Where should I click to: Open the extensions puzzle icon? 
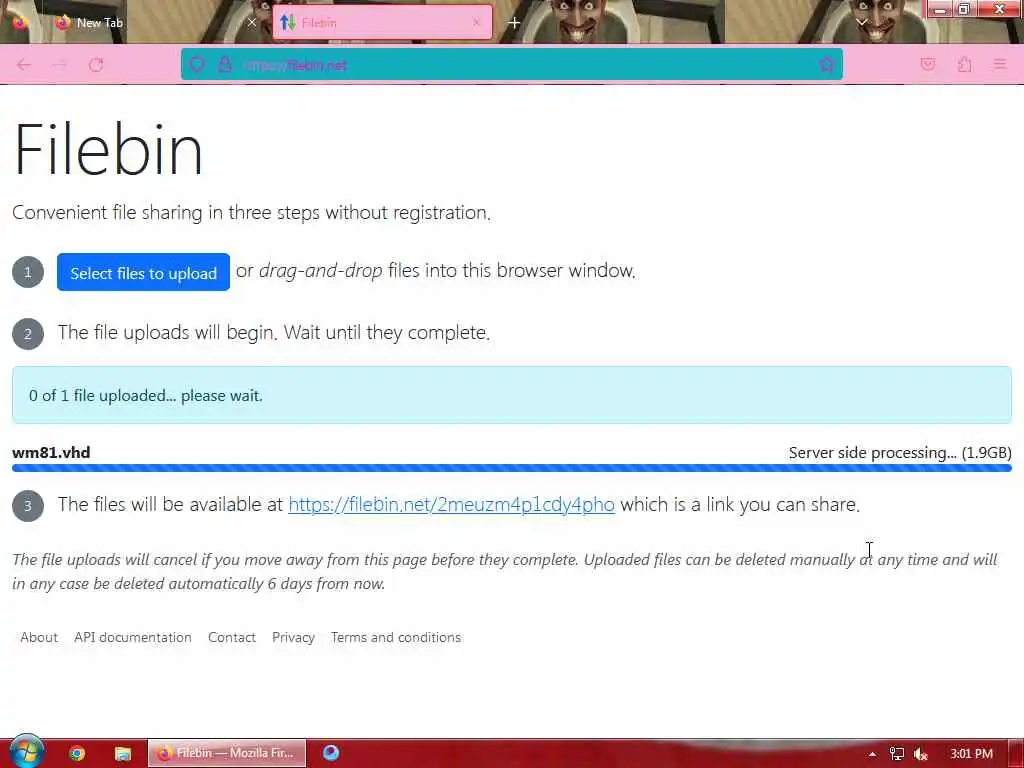point(964,64)
